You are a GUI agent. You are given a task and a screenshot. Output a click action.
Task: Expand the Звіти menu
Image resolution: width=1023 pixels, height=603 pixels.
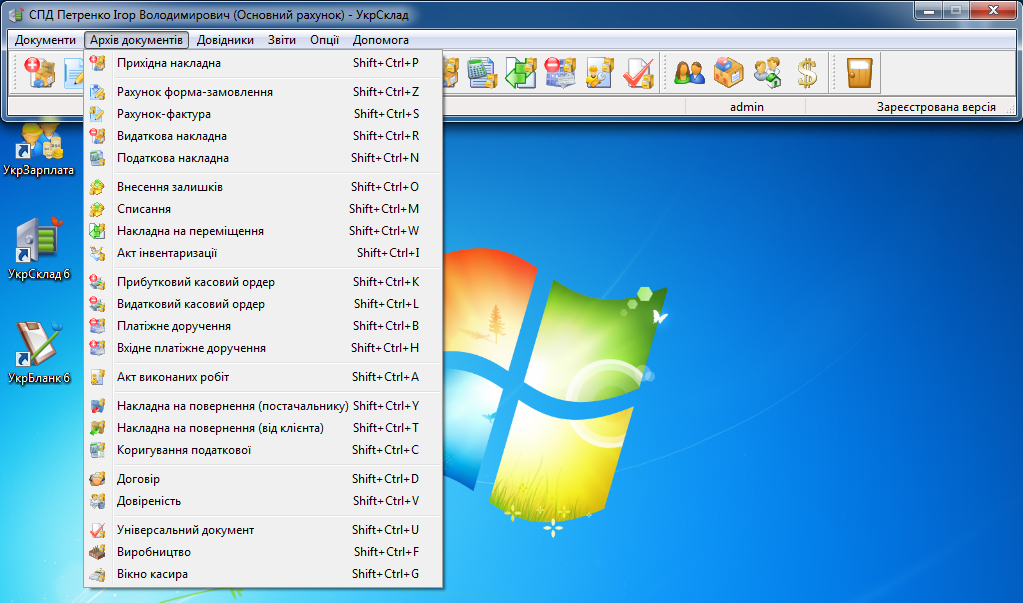(282, 40)
